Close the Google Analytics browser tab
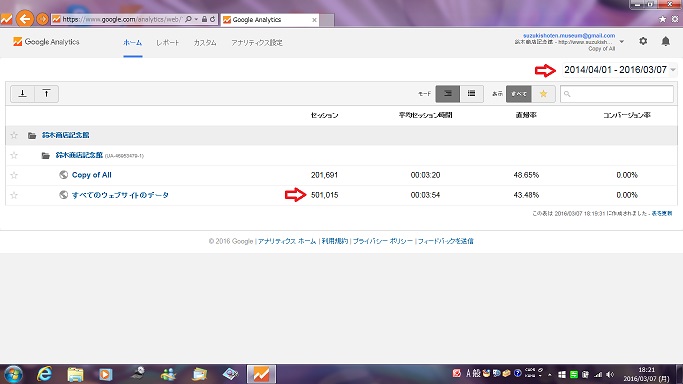The width and height of the screenshot is (683, 384). point(314,20)
